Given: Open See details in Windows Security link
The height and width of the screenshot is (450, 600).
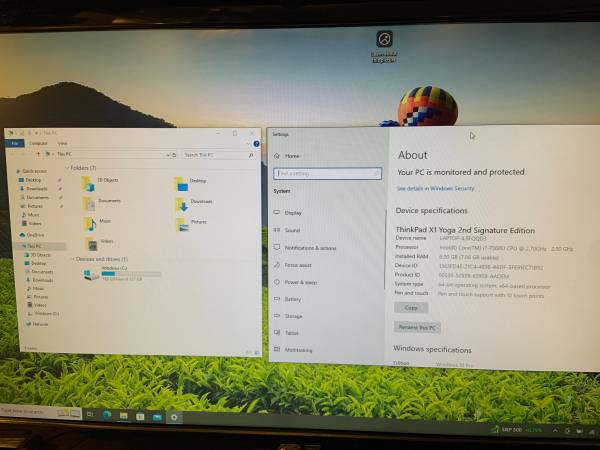Looking at the screenshot, I should coord(435,188).
